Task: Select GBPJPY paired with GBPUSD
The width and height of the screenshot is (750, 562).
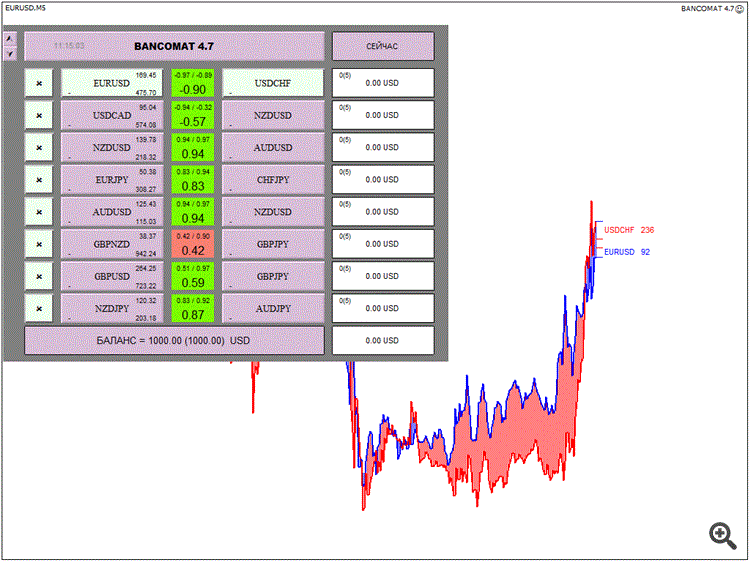Action: (273, 276)
